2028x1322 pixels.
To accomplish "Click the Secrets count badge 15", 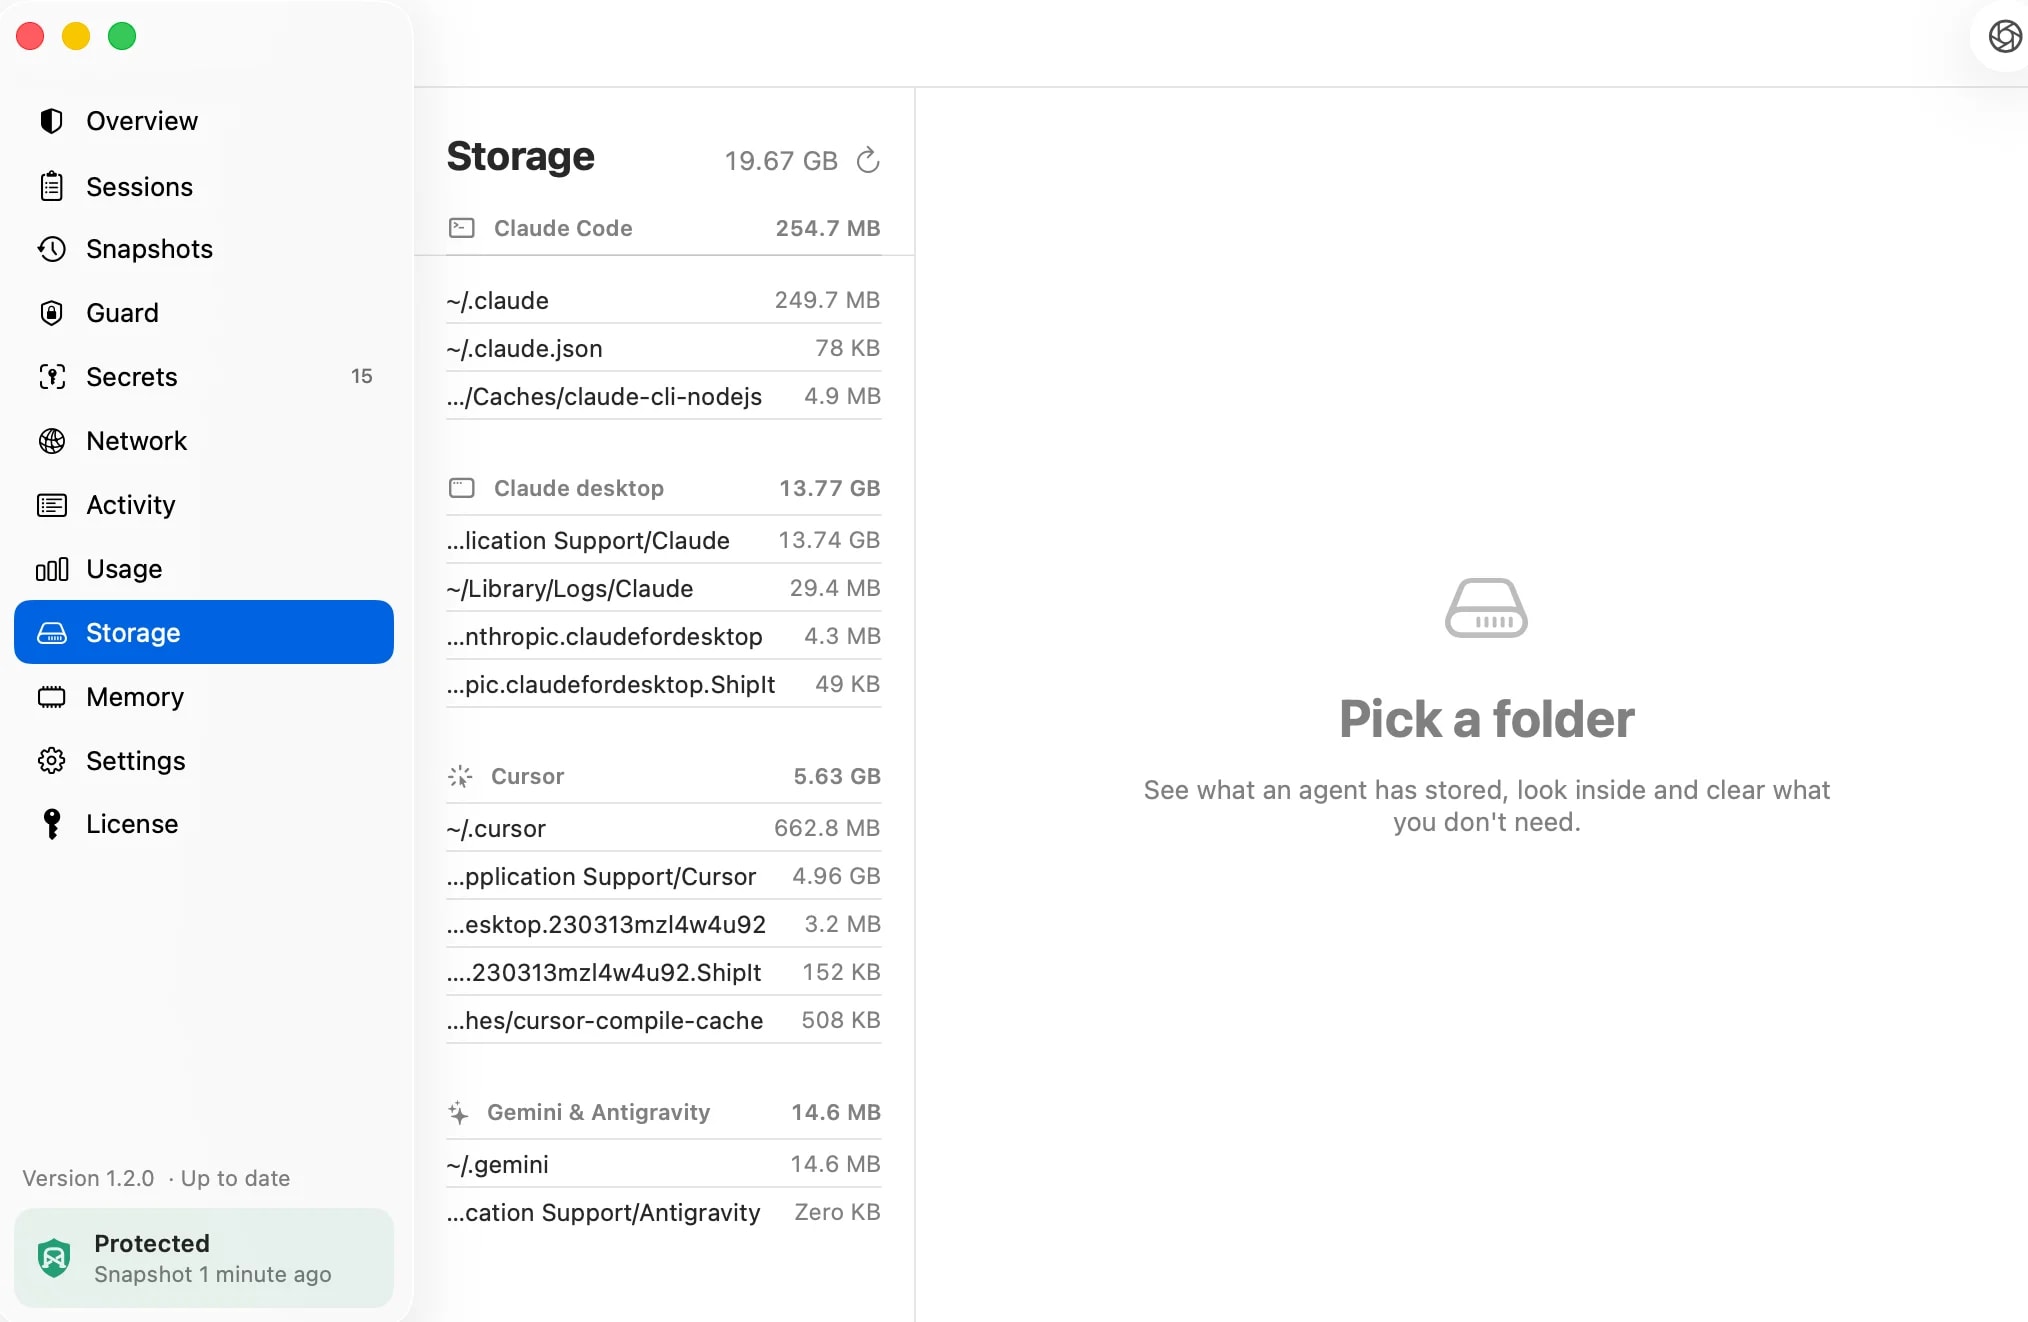I will point(361,376).
